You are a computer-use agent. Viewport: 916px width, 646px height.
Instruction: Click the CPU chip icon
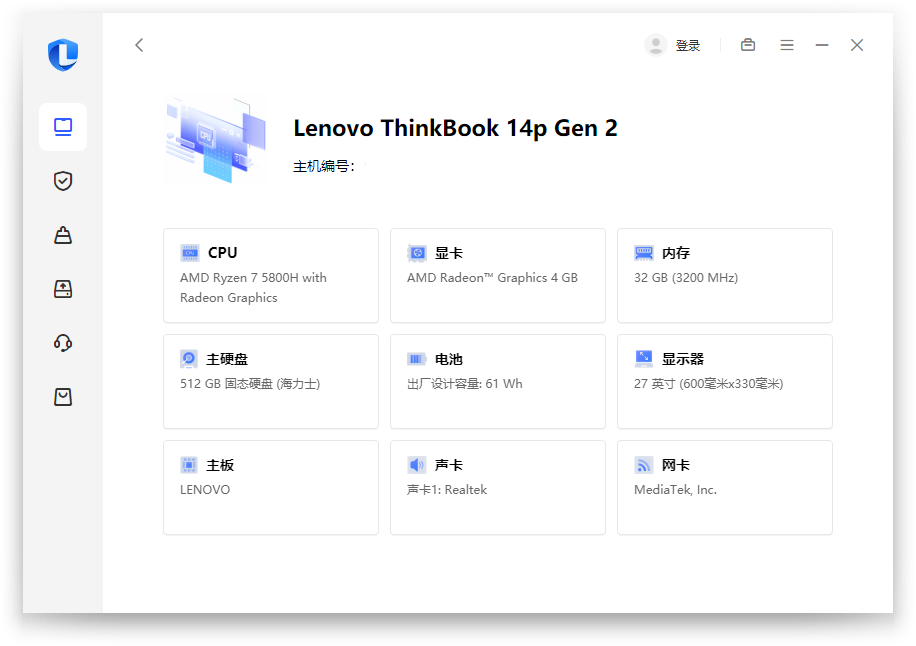tap(190, 253)
